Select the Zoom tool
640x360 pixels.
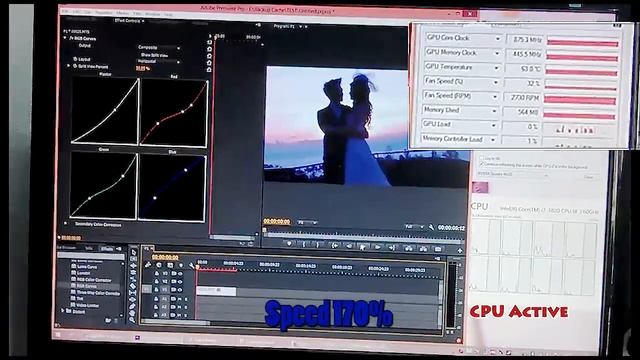click(x=133, y=320)
